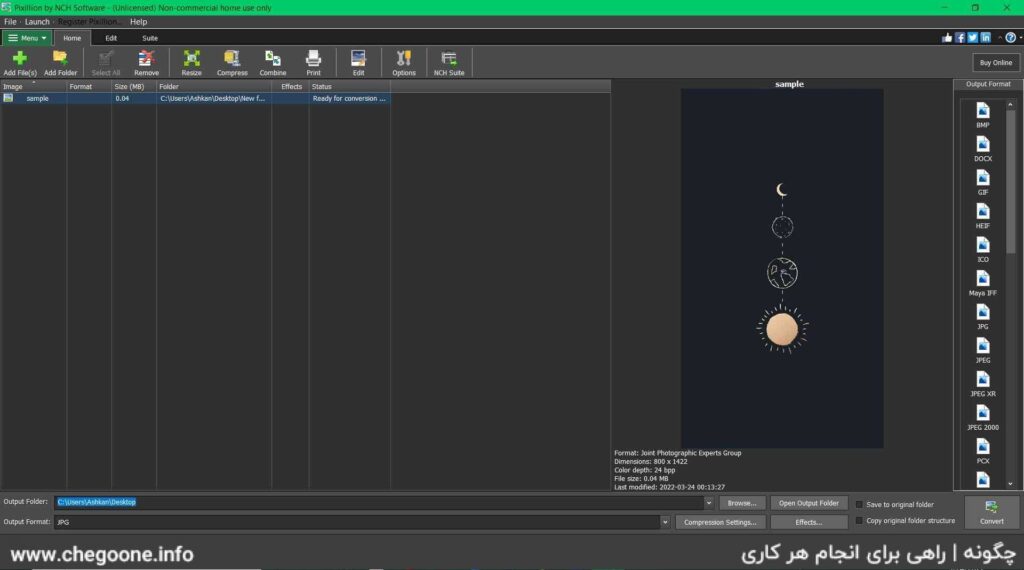
Task: Click the sample preview image
Action: tap(782, 268)
